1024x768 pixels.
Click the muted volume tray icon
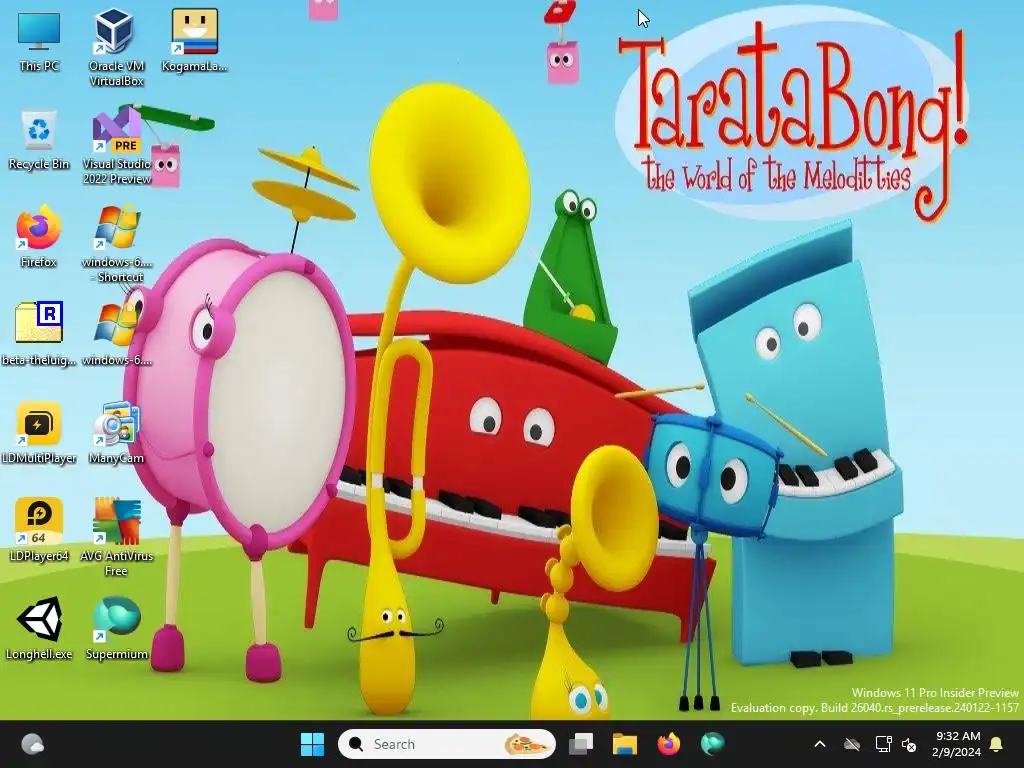coord(909,744)
